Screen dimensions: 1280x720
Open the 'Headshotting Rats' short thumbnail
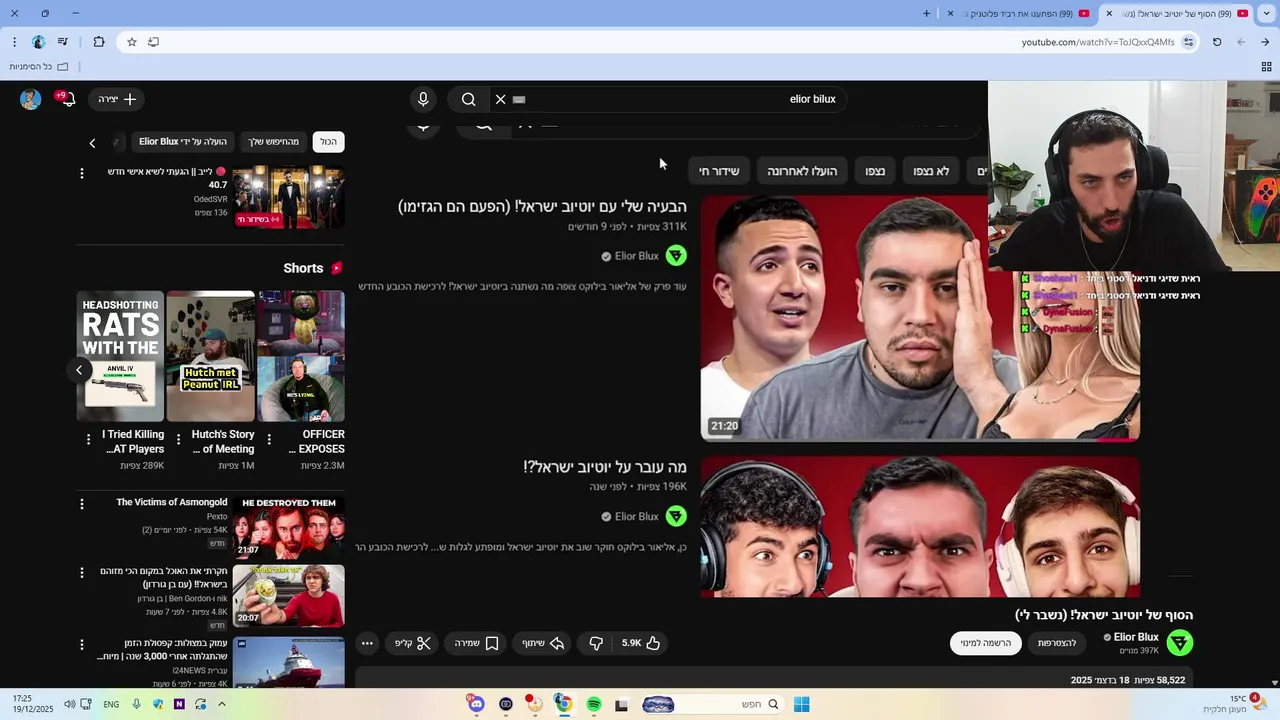120,356
